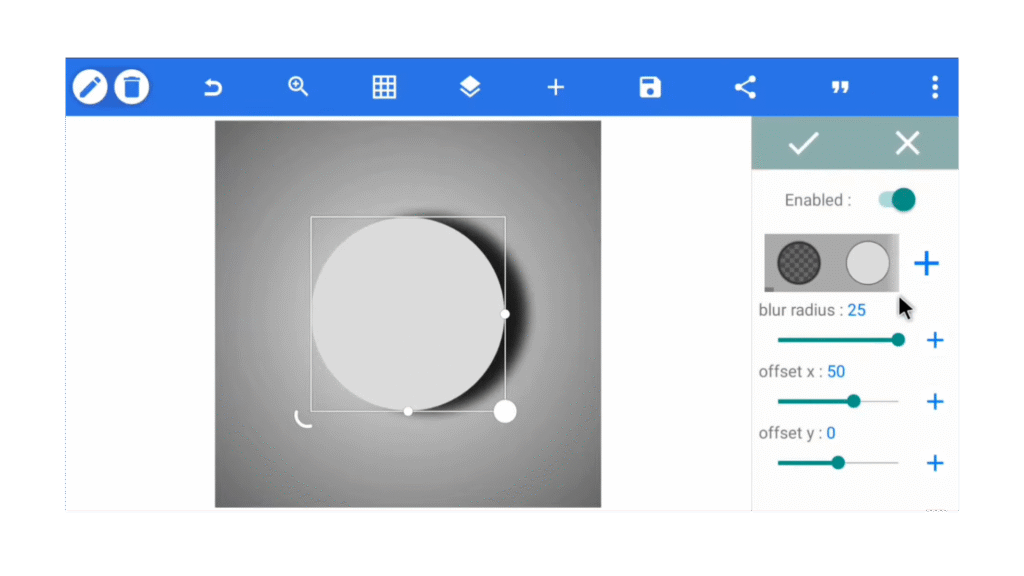1024x576 pixels.
Task: Open the three-dot overflow menu
Action: [x=935, y=87]
